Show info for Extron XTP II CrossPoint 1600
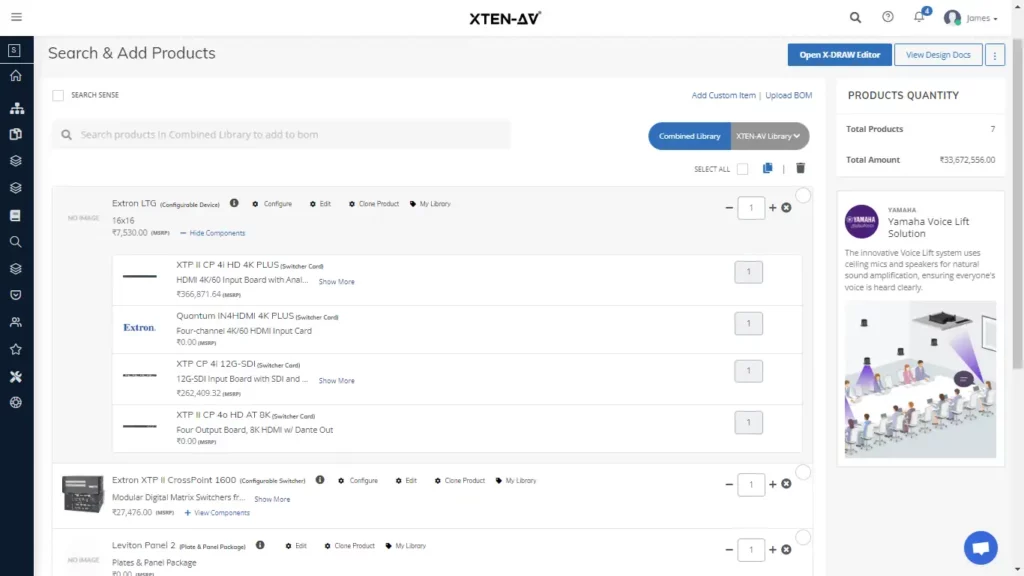This screenshot has height=576, width=1024. click(320, 480)
